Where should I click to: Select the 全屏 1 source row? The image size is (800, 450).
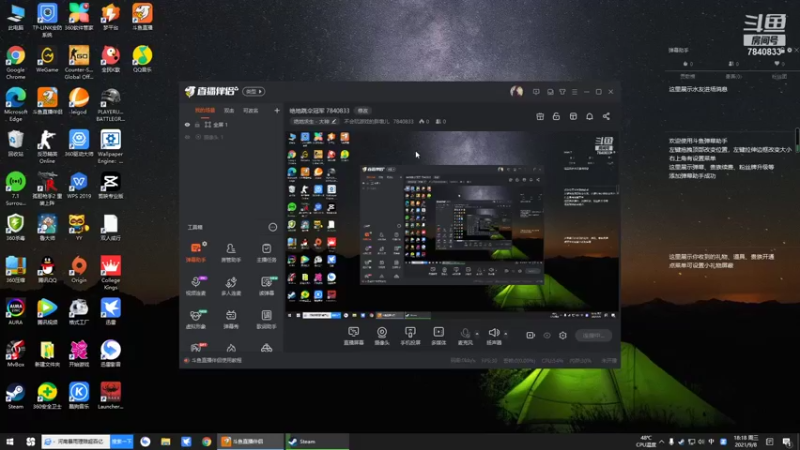point(231,124)
